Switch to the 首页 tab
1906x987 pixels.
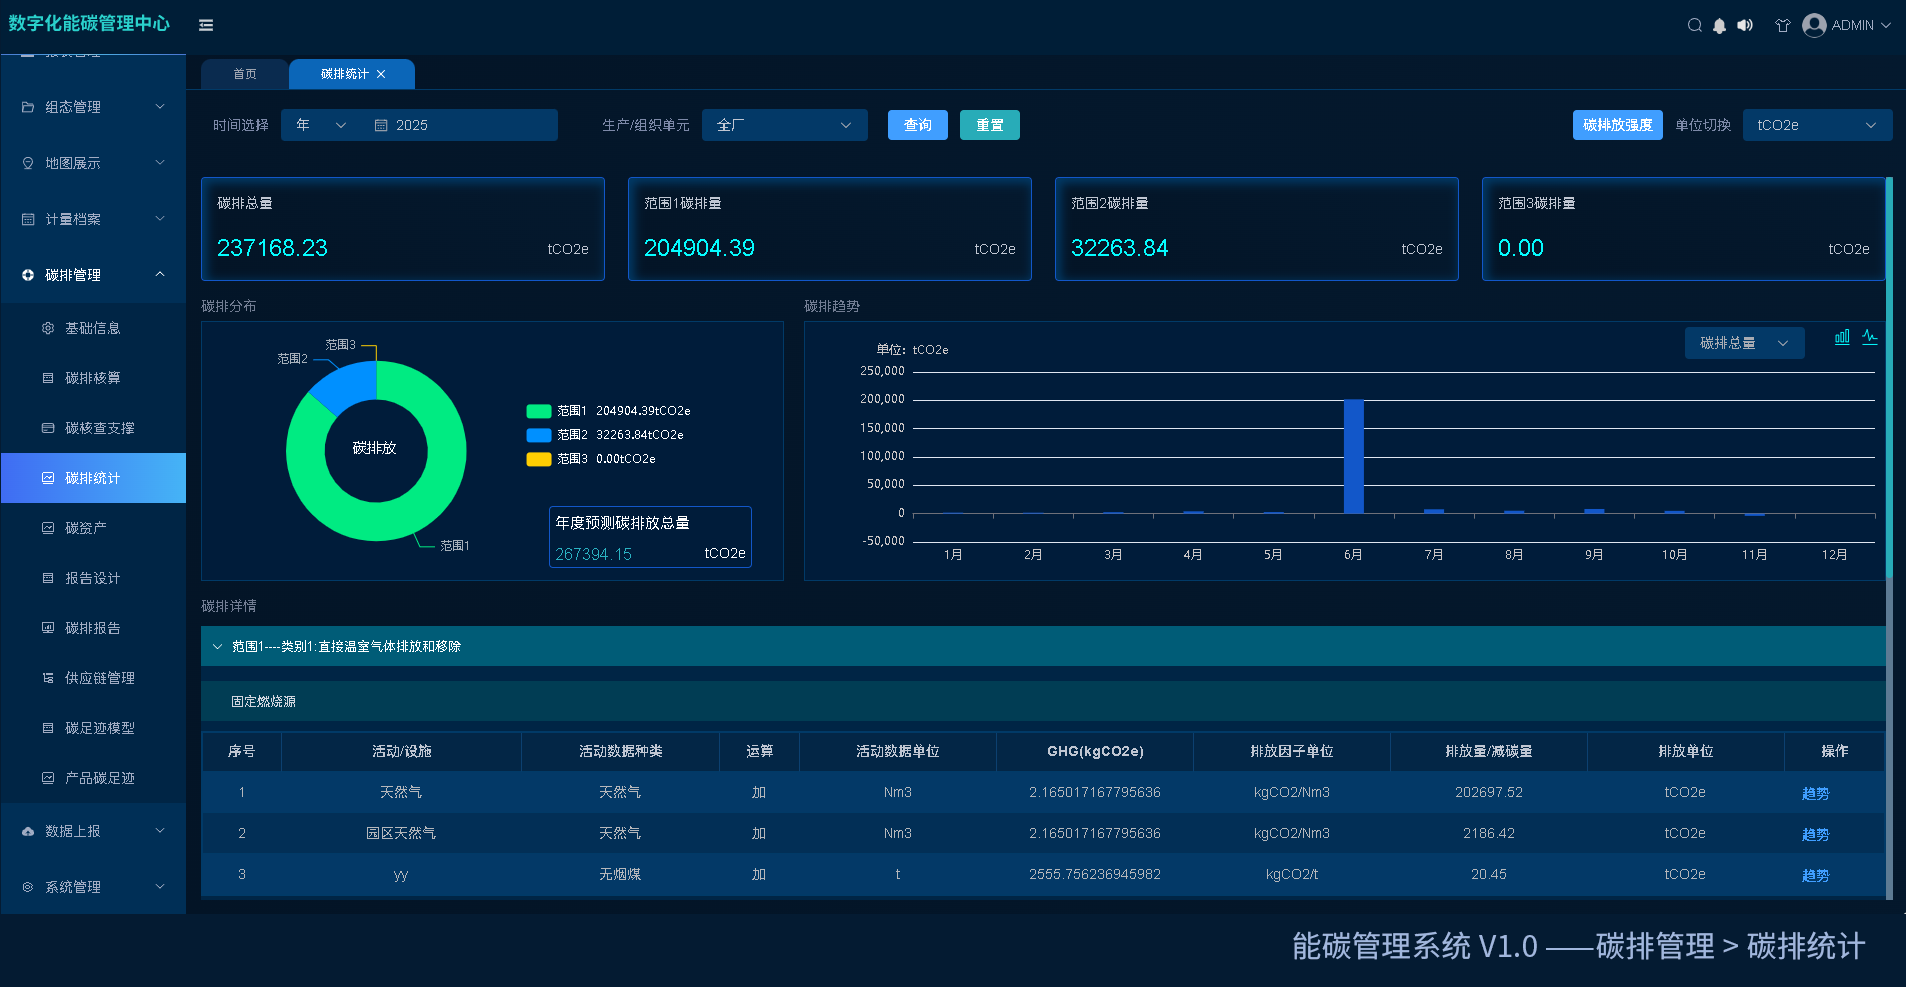point(245,74)
